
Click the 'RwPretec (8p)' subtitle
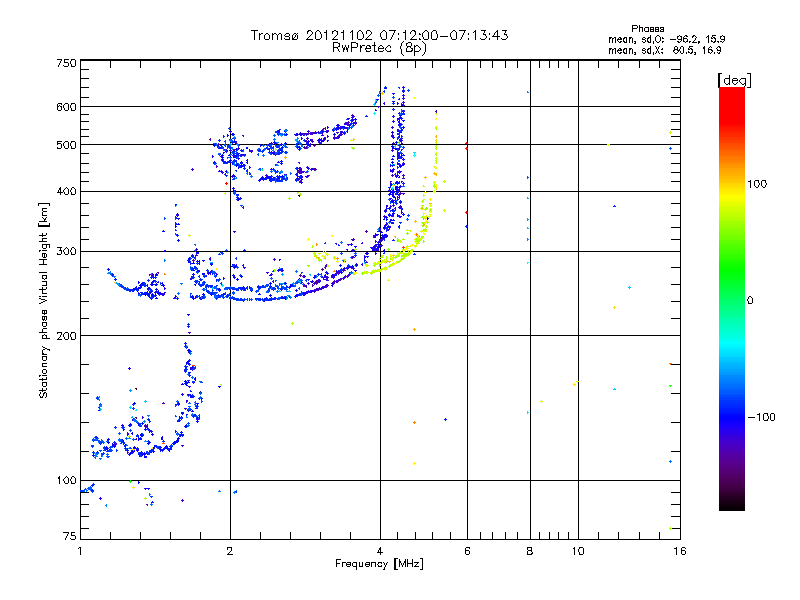(x=379, y=48)
